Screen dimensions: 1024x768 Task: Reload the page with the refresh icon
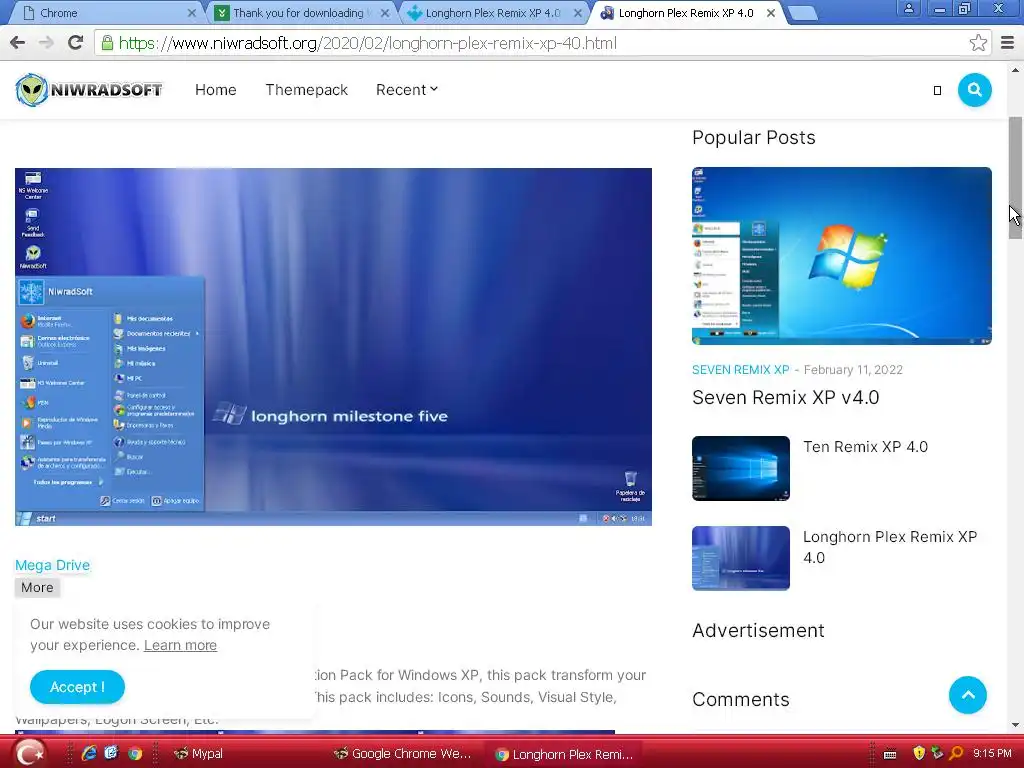point(76,43)
